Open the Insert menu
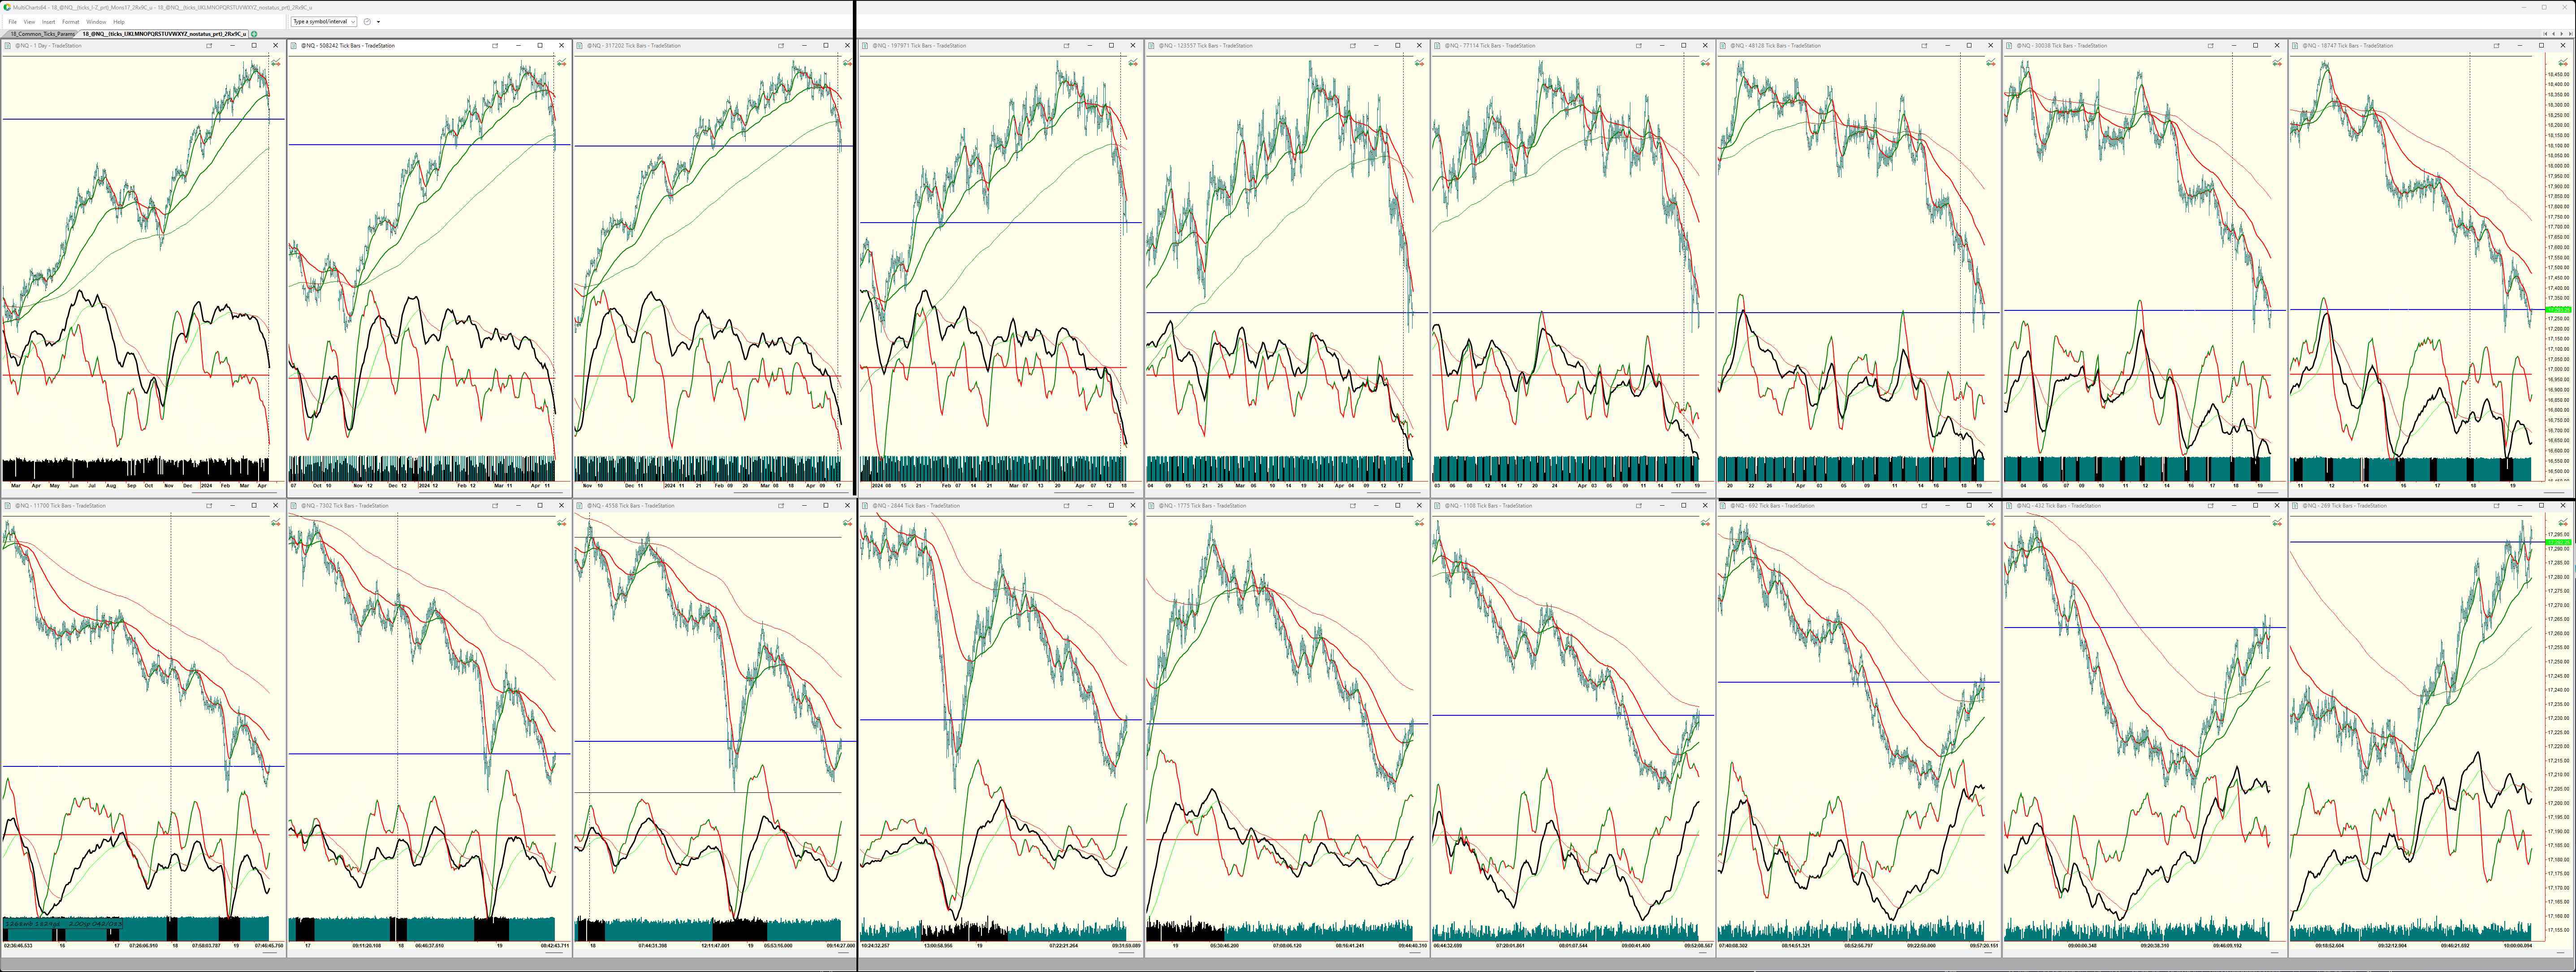2576x972 pixels. pos(48,22)
